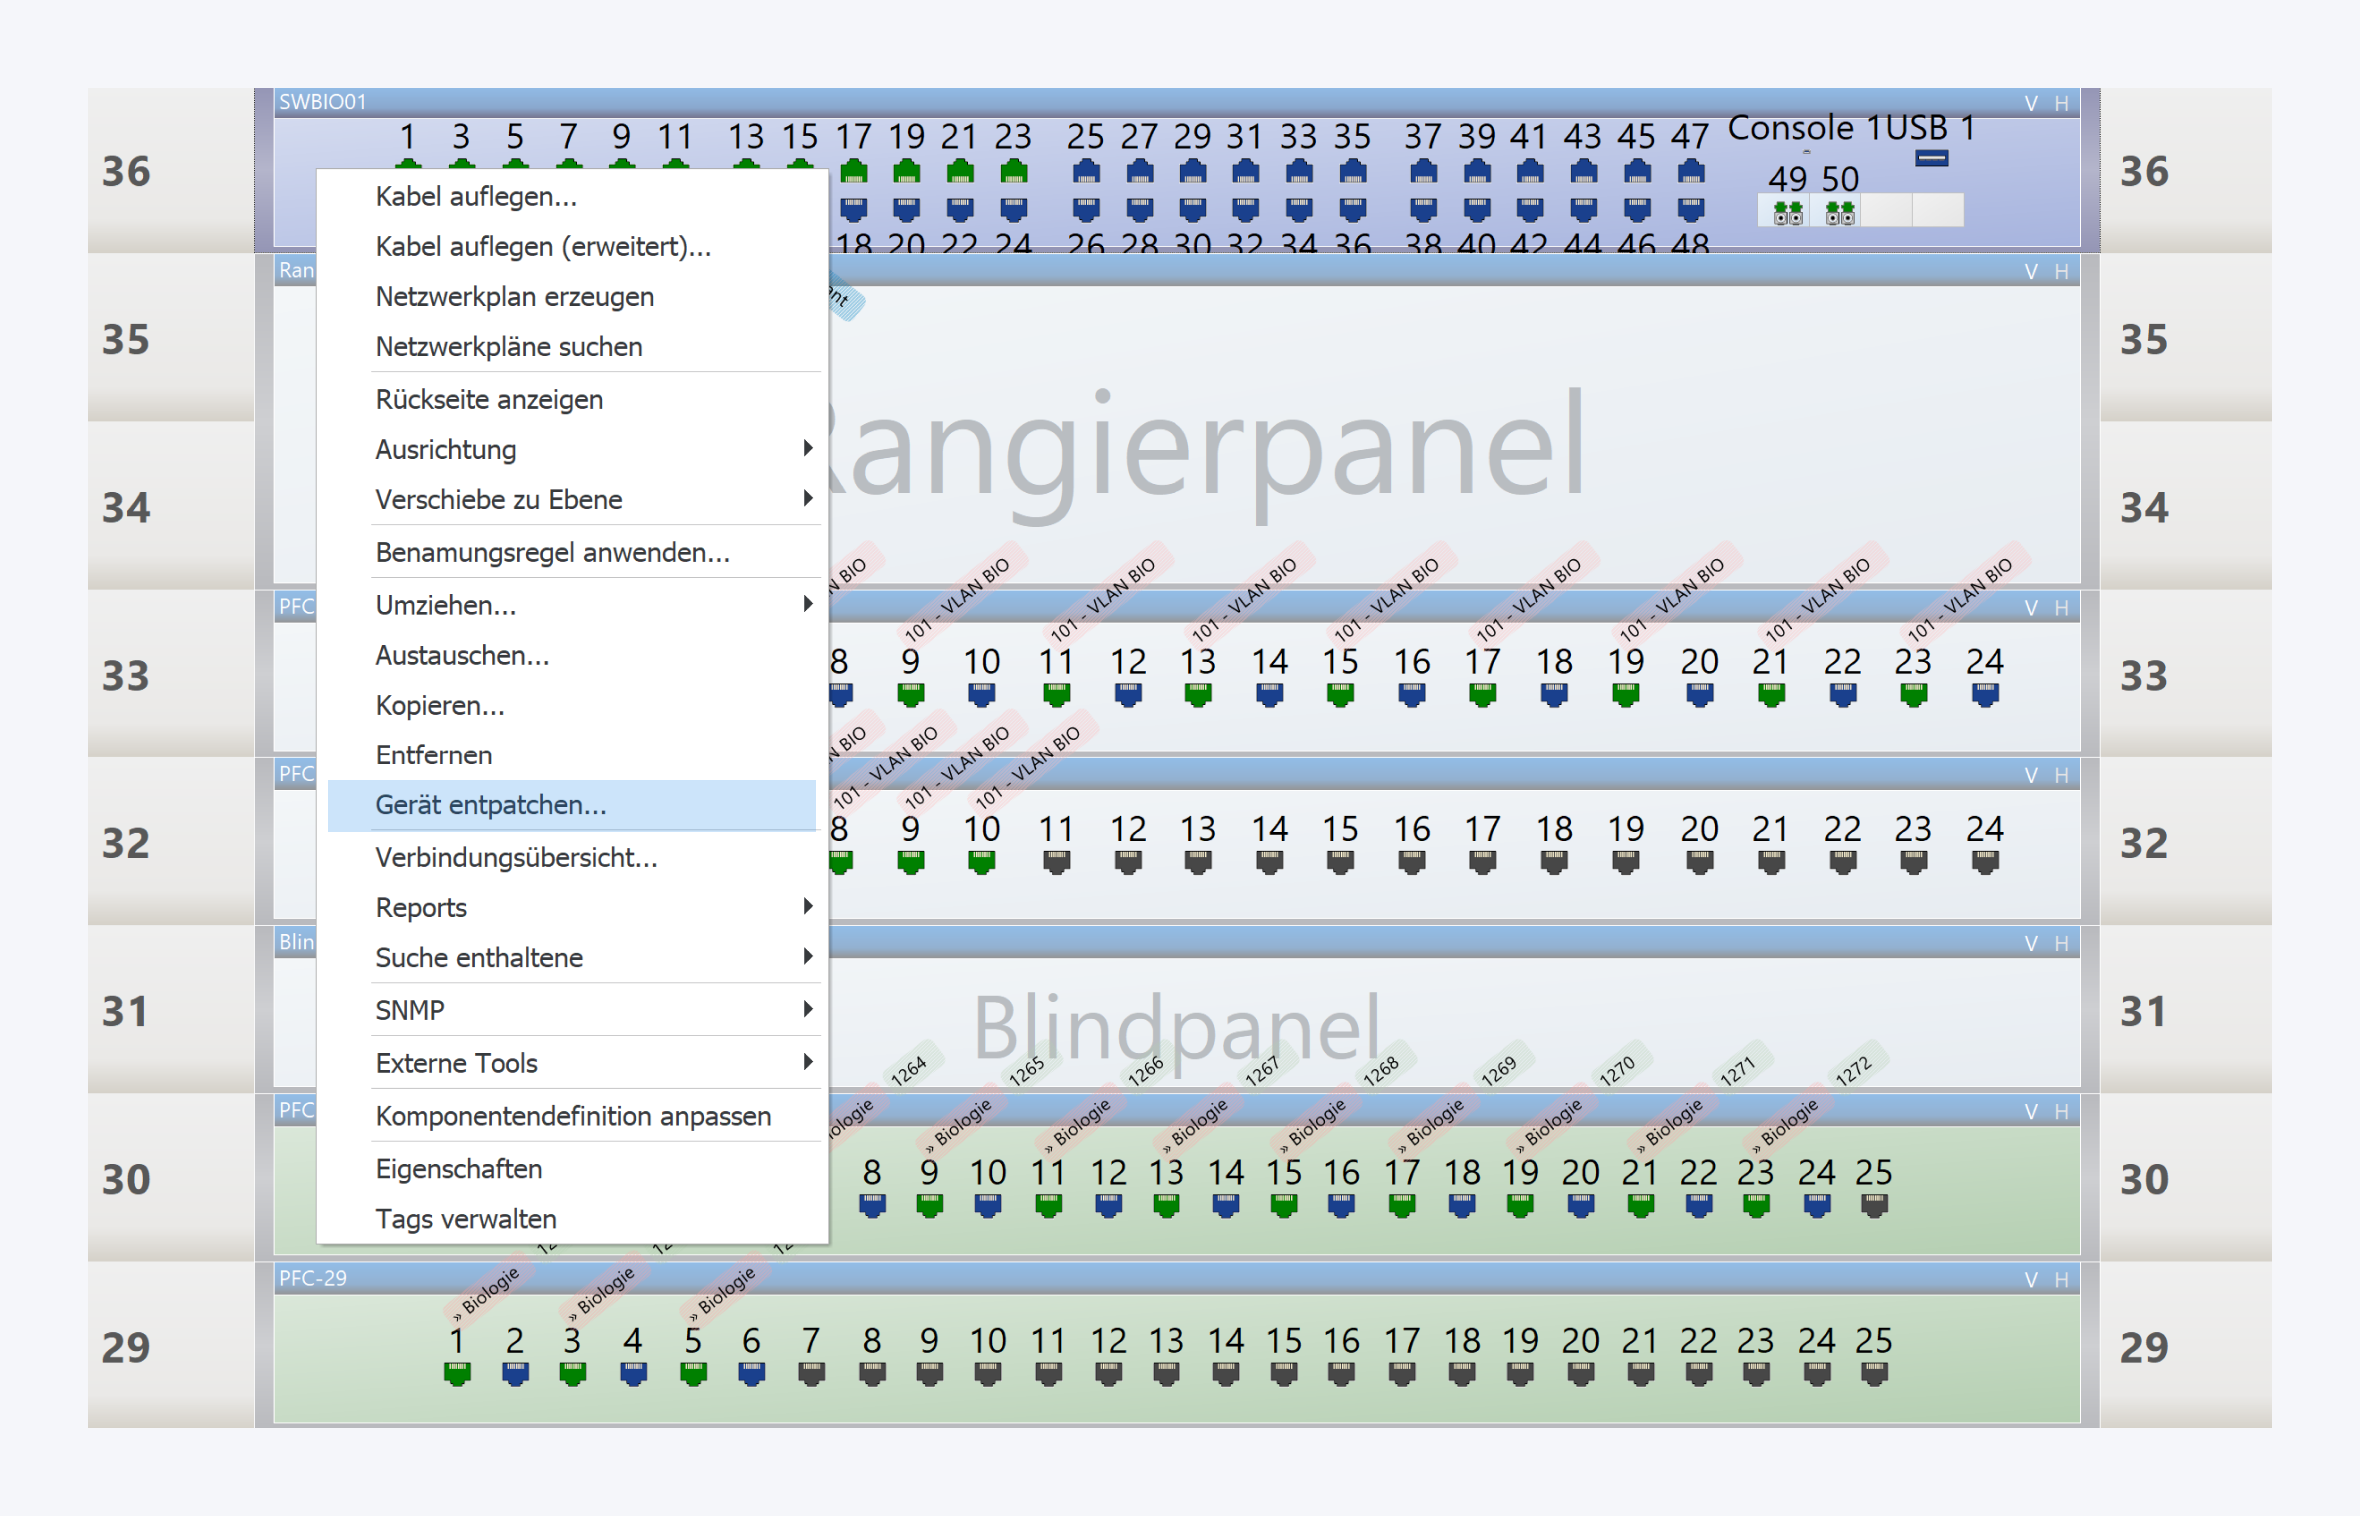Click port 24 on rack unit 33 panel

pyautogui.click(x=1984, y=693)
